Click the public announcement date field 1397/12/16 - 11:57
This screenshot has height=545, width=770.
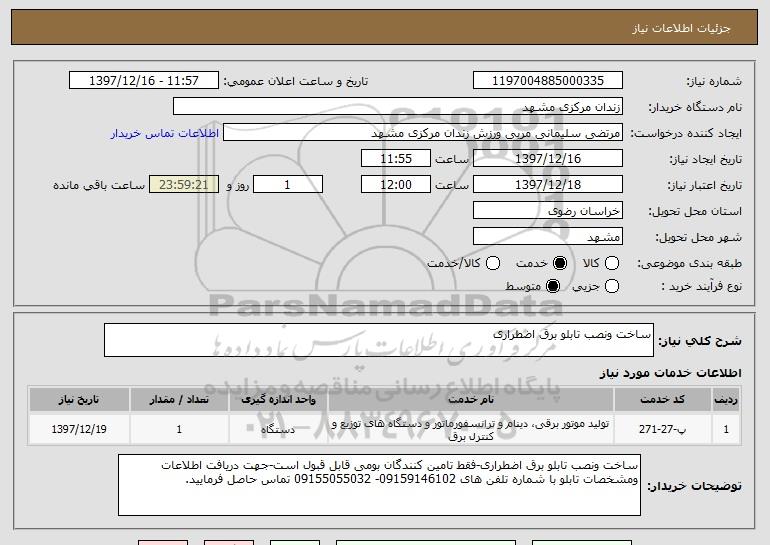coord(144,81)
